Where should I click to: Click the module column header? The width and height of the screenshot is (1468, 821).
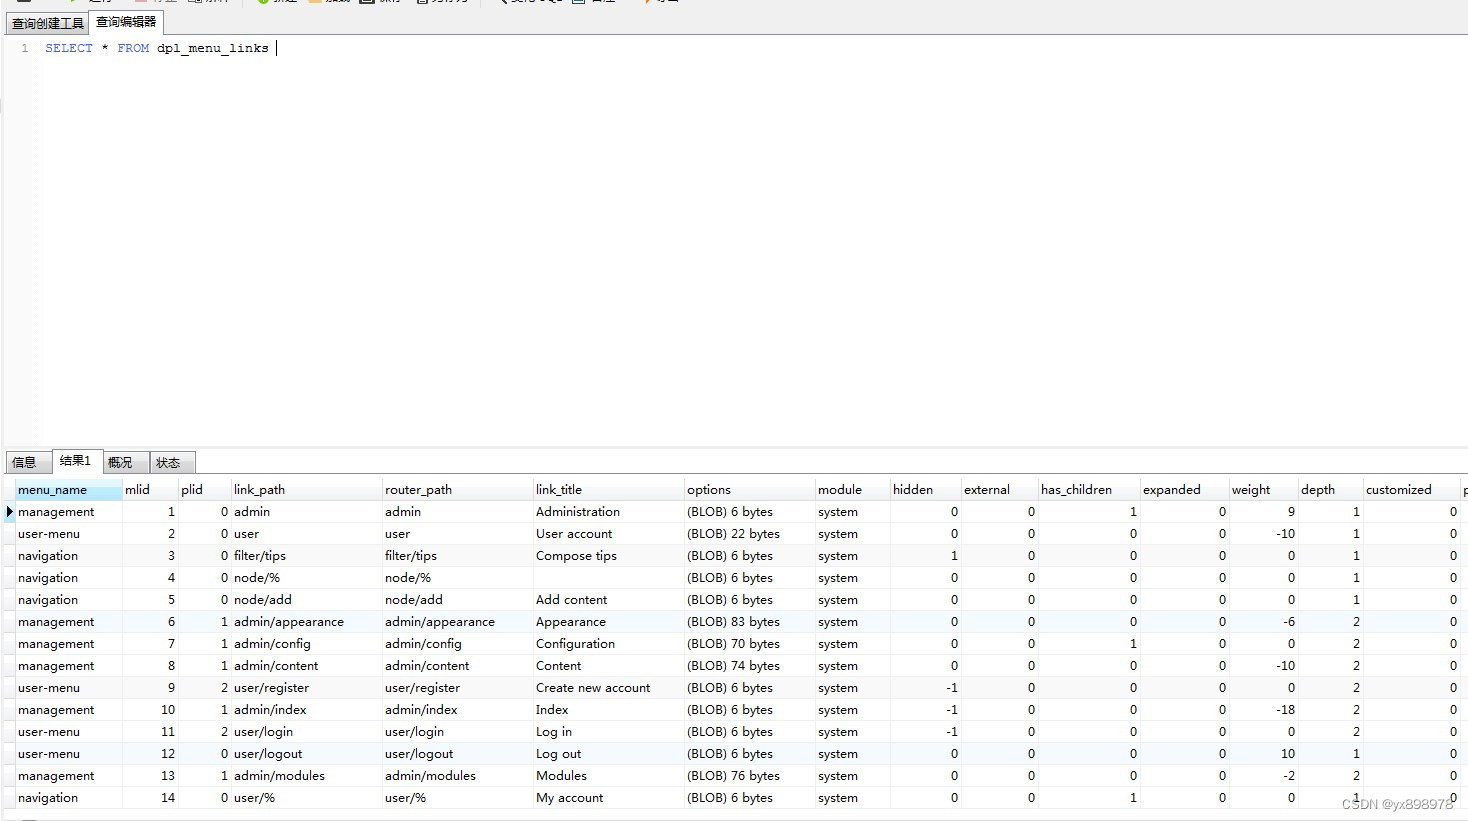tap(853, 489)
